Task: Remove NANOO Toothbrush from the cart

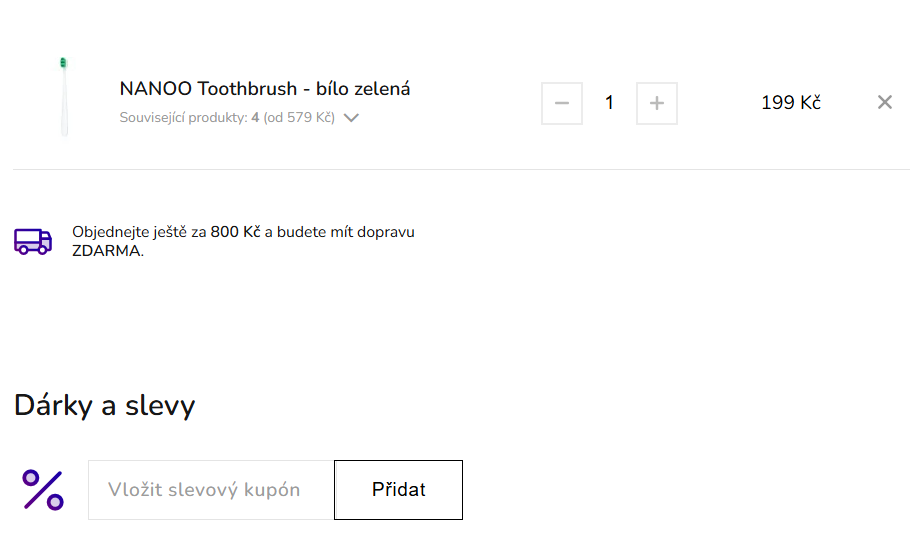Action: click(884, 102)
